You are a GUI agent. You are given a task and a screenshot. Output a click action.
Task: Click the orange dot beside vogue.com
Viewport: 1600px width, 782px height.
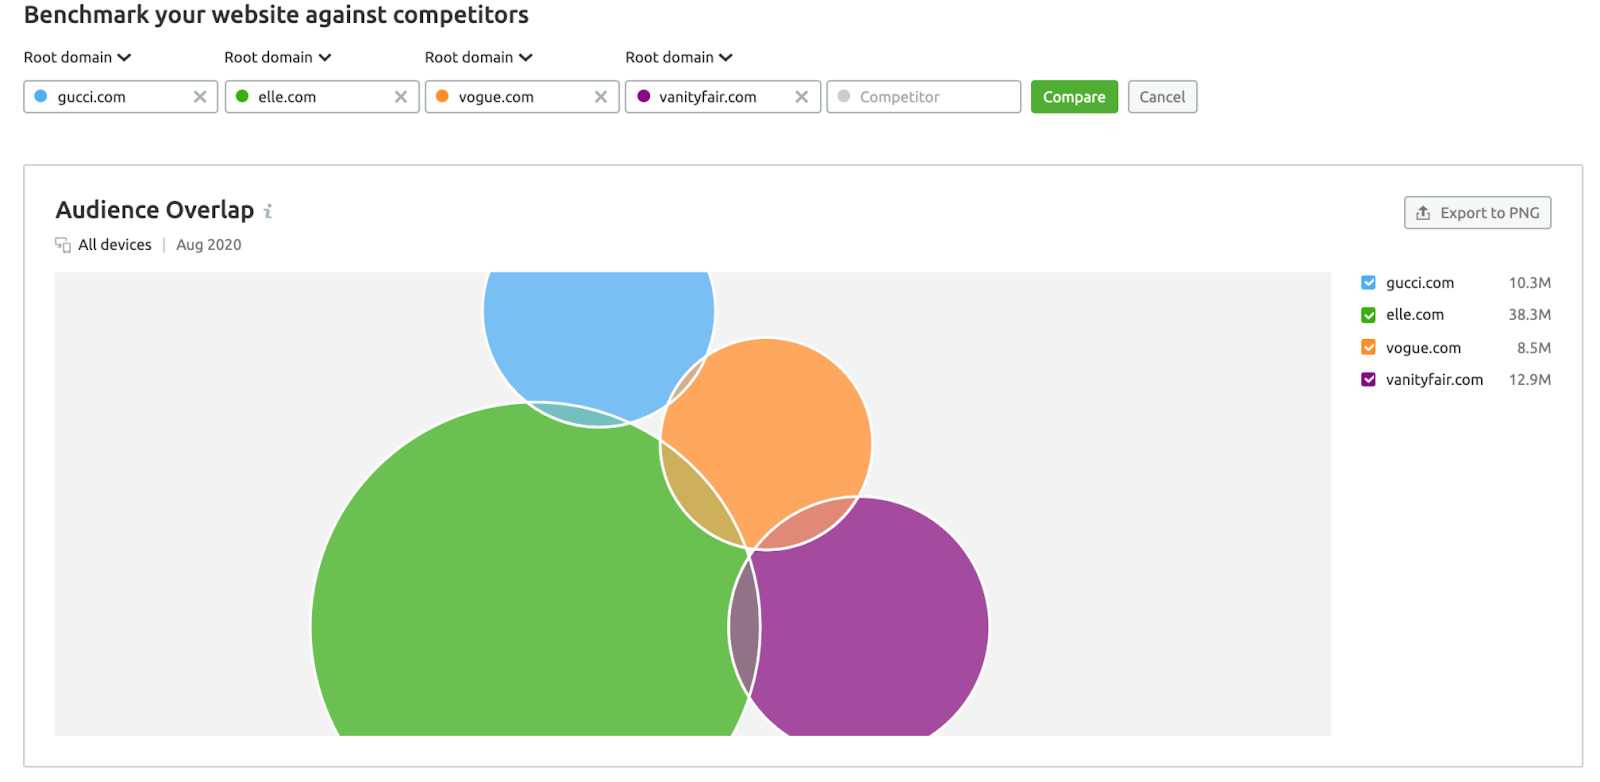click(442, 97)
